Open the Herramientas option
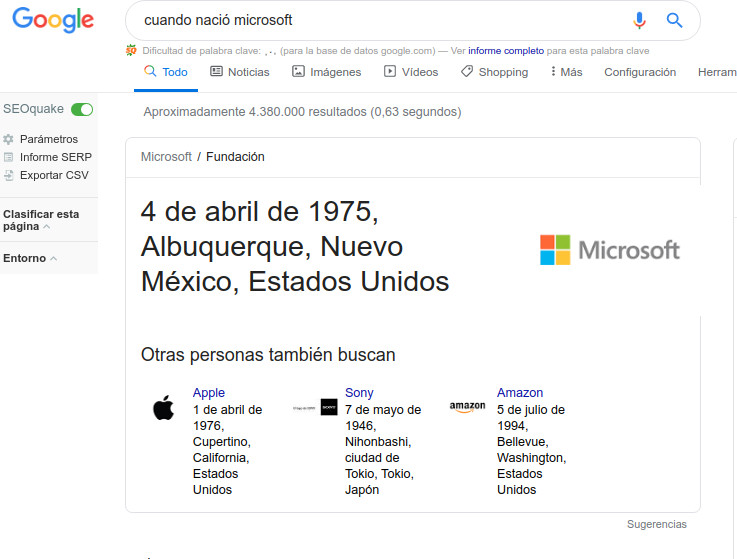Image resolution: width=737 pixels, height=559 pixels. point(717,72)
